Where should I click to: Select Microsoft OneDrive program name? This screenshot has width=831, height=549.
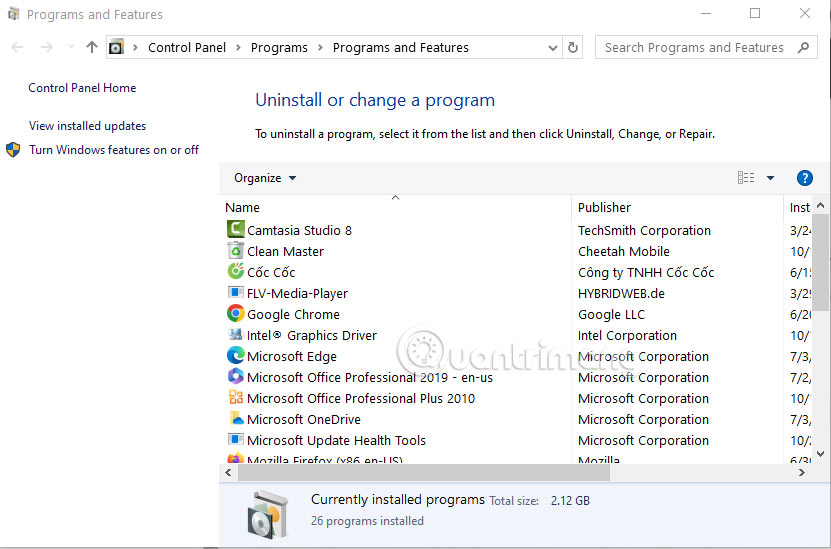(304, 419)
